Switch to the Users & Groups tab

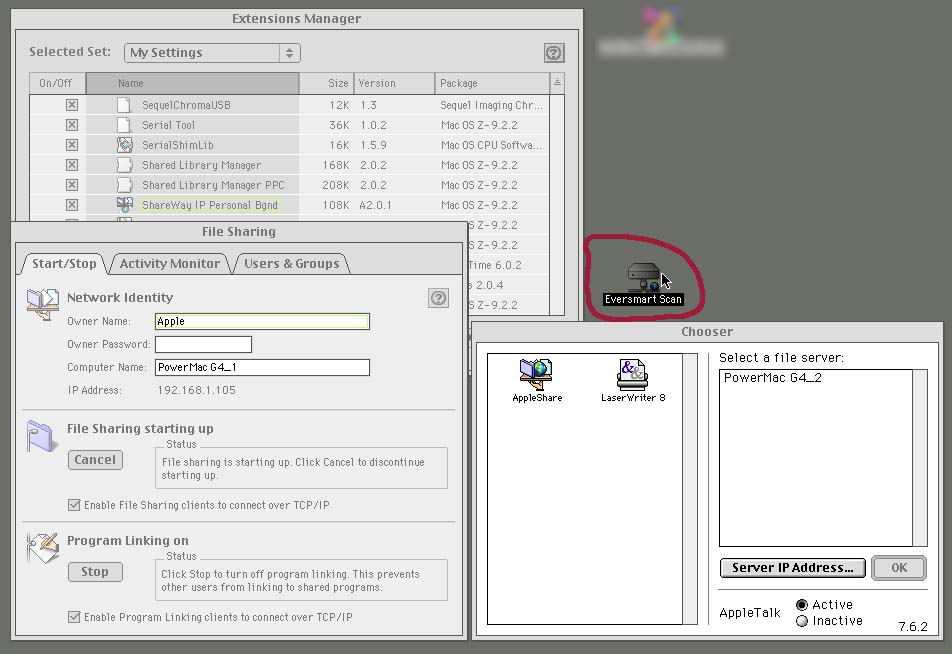pos(291,264)
